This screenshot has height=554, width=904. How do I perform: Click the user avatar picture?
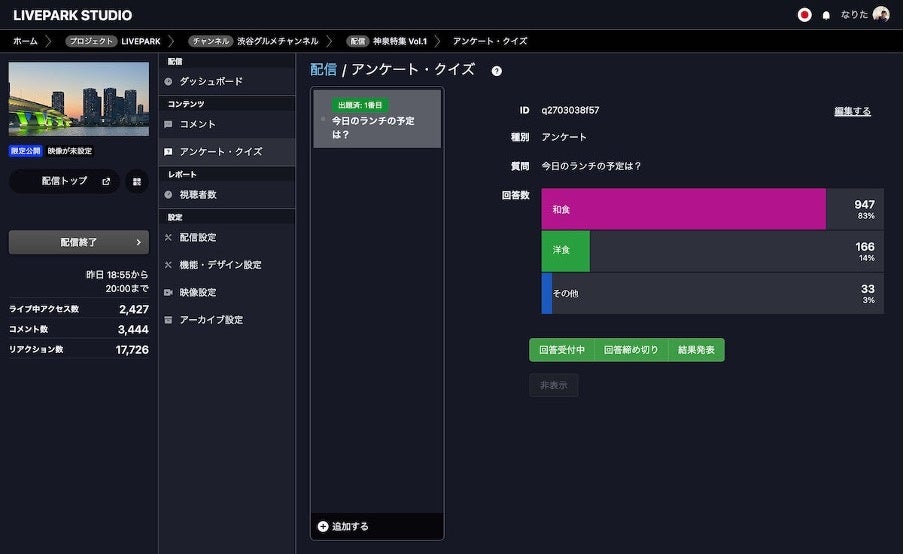pos(881,15)
